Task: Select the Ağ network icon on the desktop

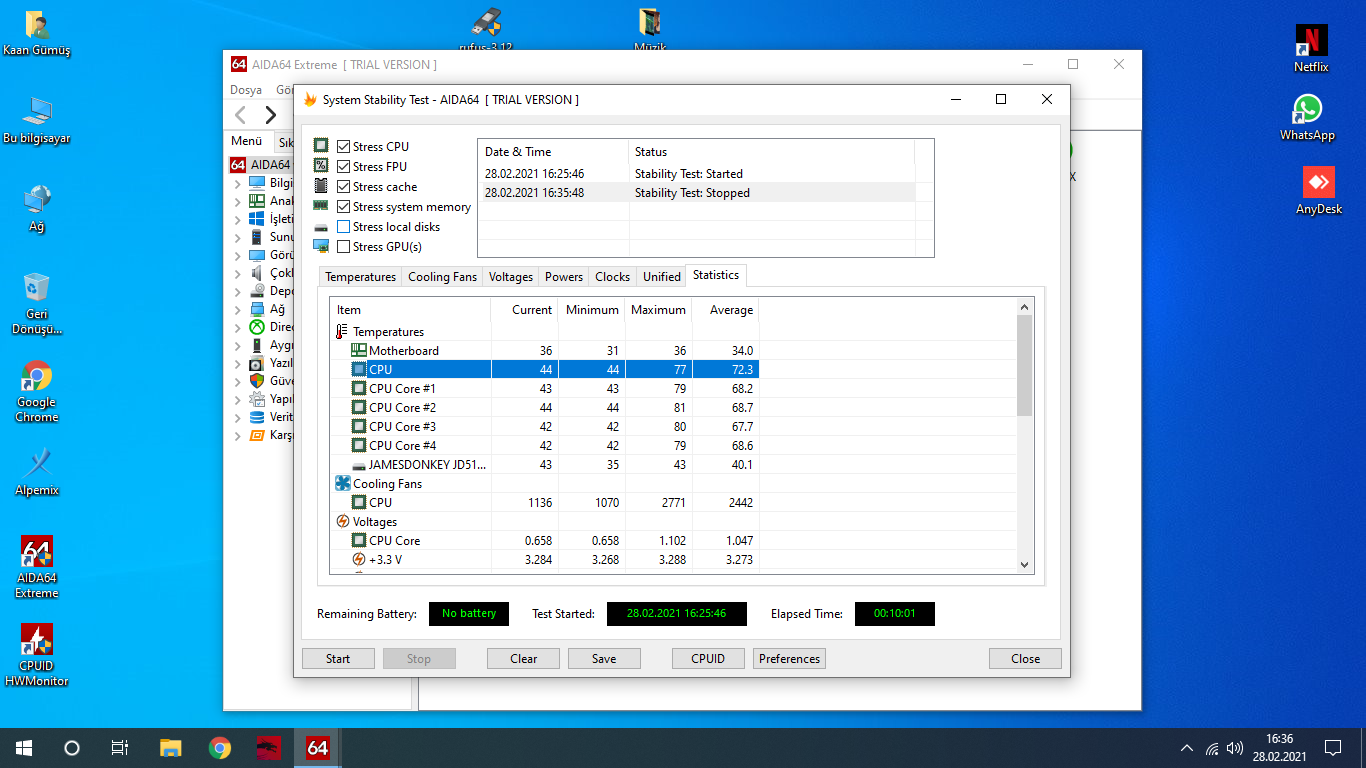Action: click(x=37, y=208)
